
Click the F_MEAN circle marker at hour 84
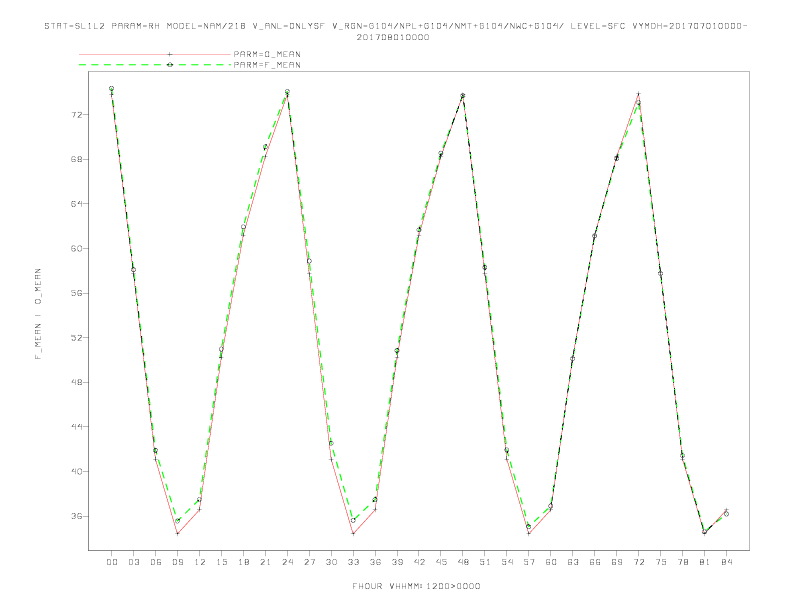tap(726, 514)
